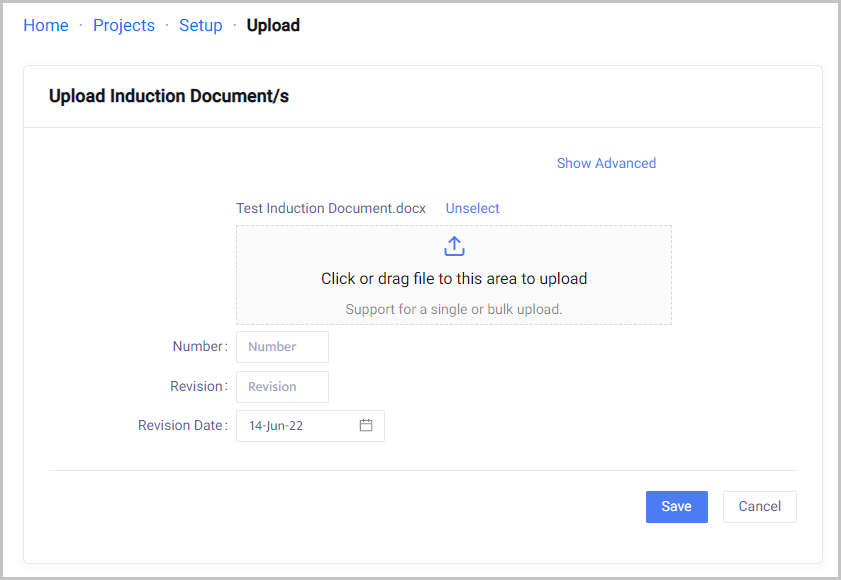Click the 'Number' field label

(x=197, y=346)
